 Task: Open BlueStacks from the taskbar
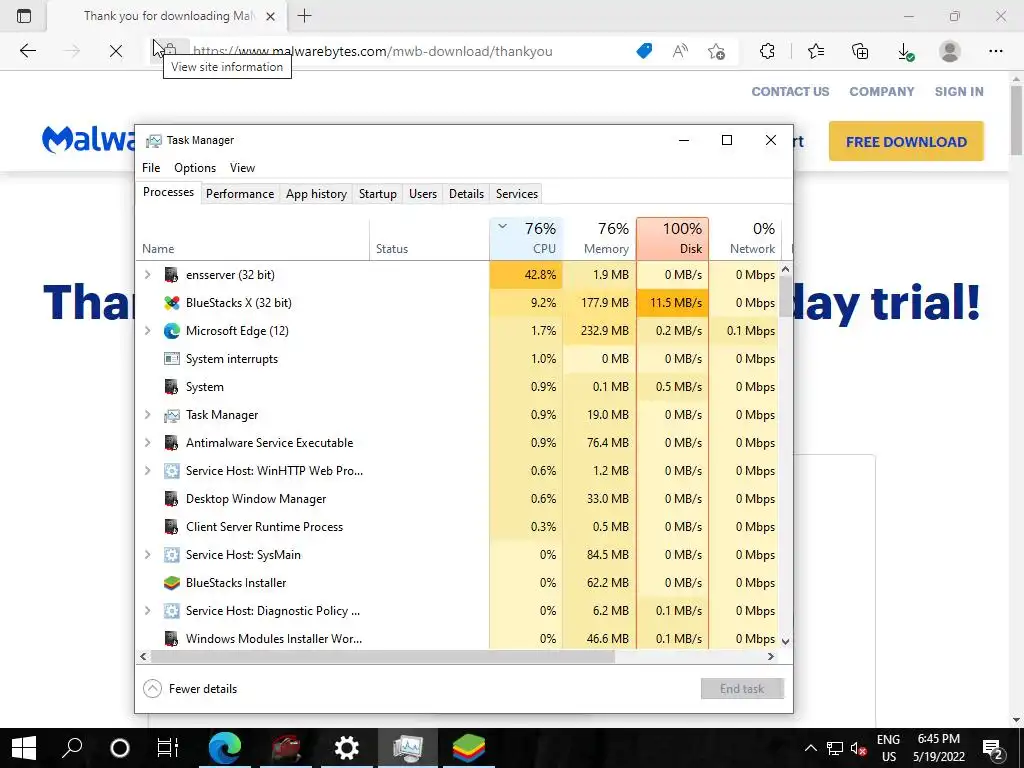(x=469, y=748)
